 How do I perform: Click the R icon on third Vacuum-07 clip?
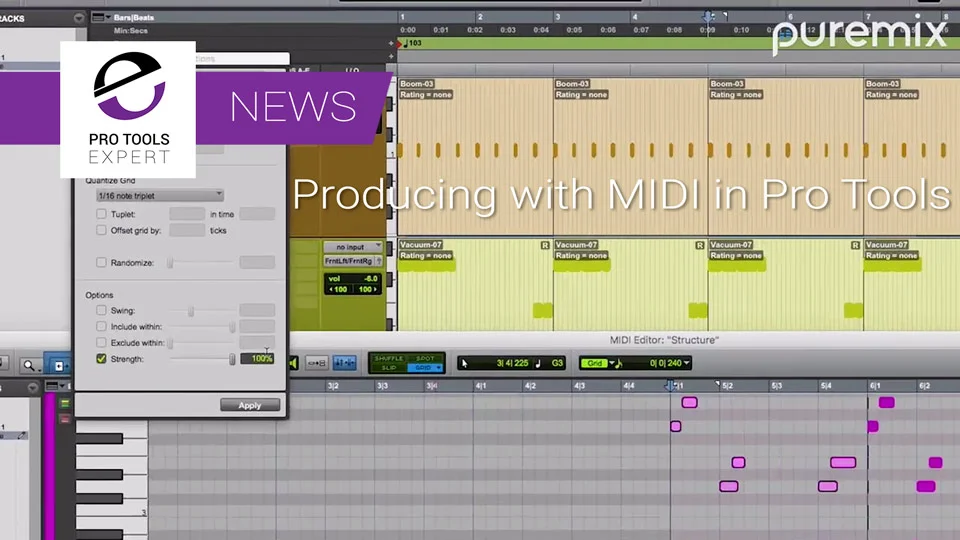click(x=855, y=245)
